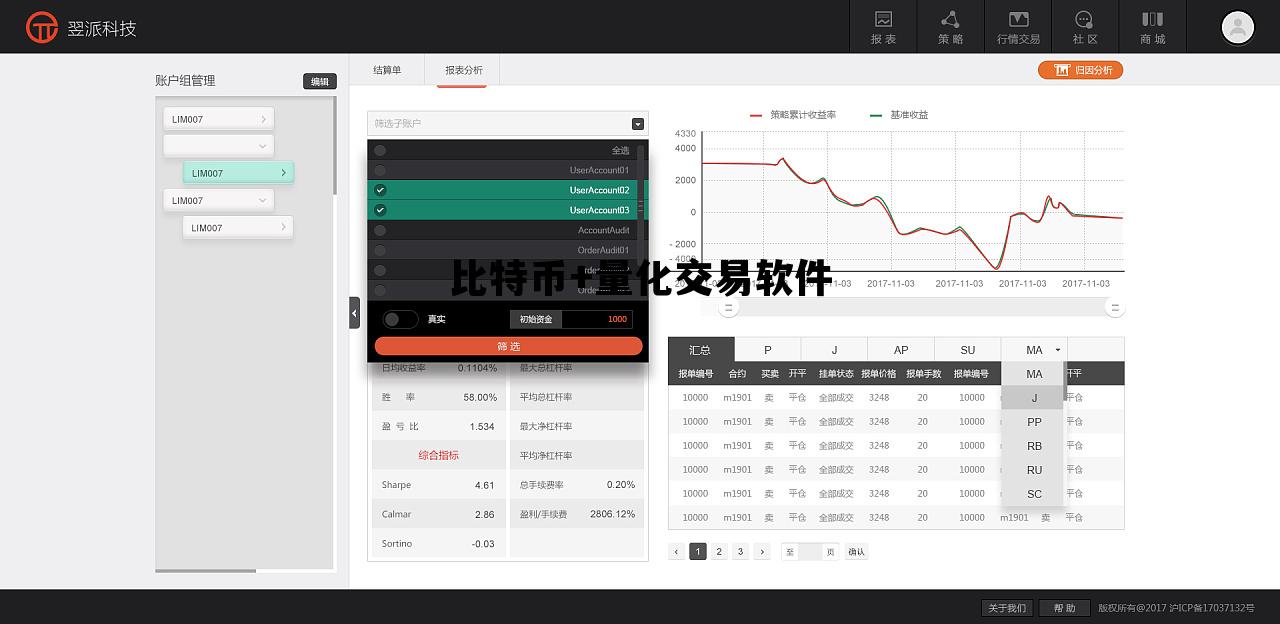Collapse the left sidebar panel arrow
Viewport: 1280px width, 624px height.
pos(354,313)
